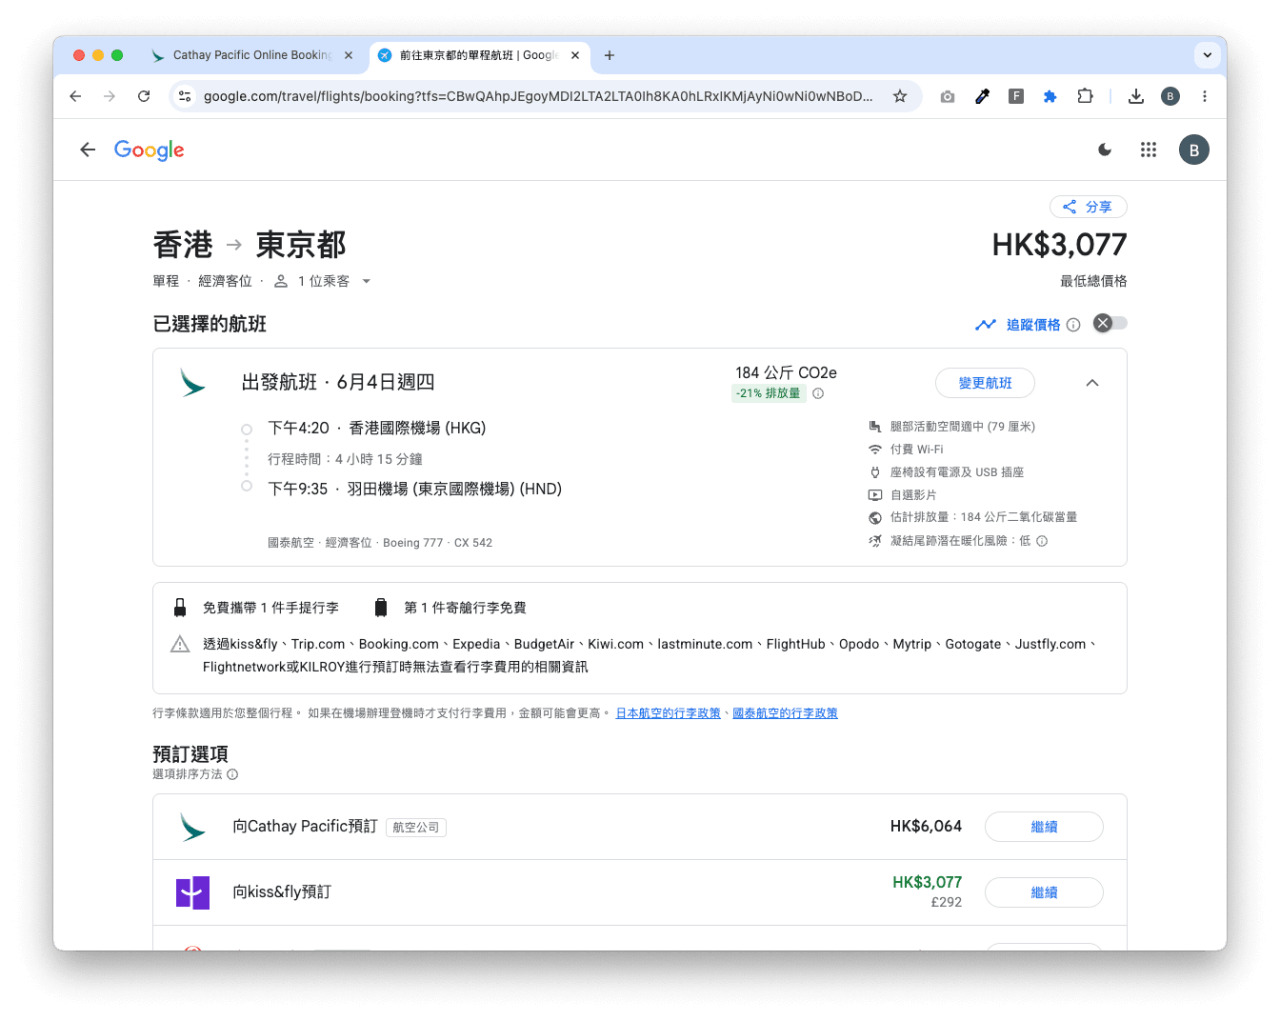Viewport: 1280px width, 1021px height.
Task: Click the eyedropper extension icon
Action: (x=982, y=97)
